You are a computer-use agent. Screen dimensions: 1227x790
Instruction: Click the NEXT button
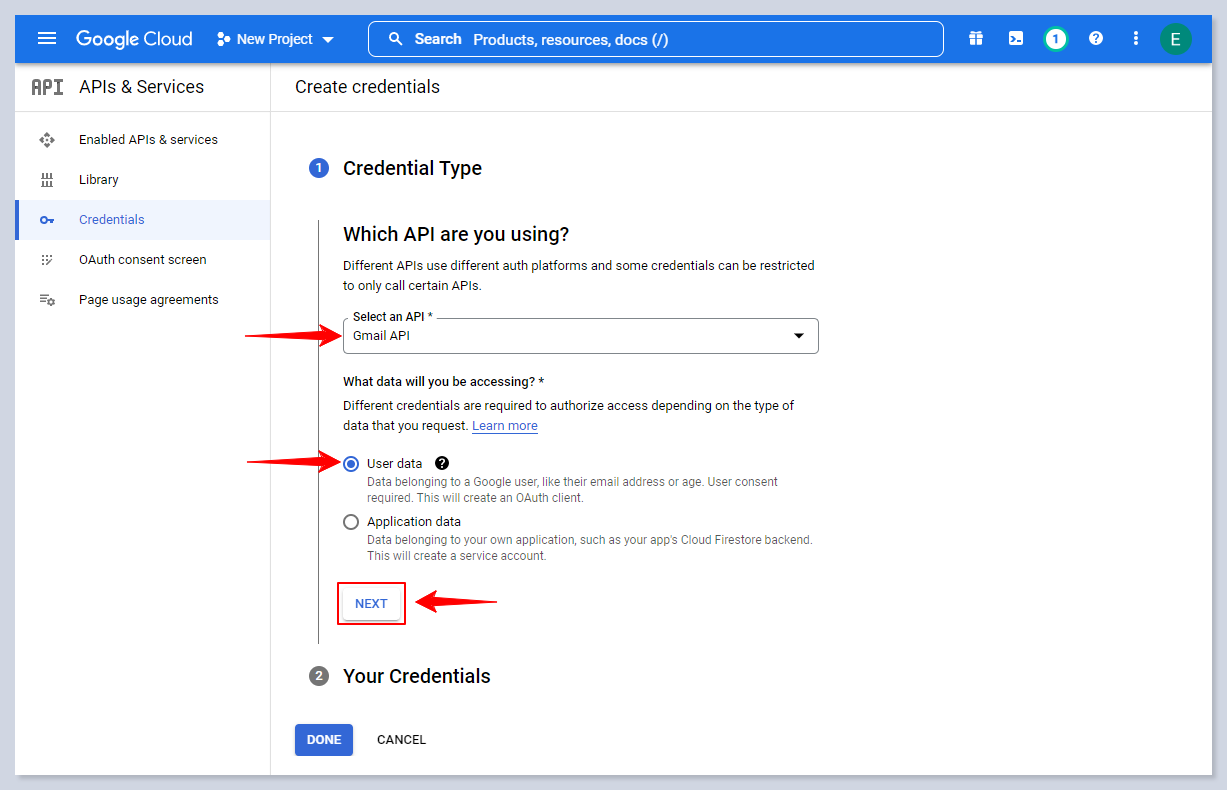371,604
